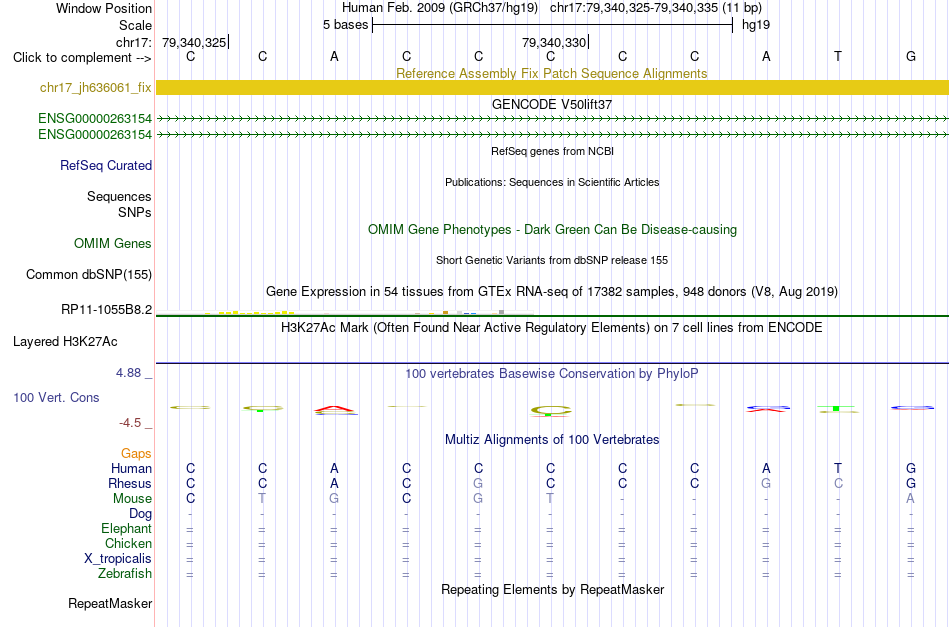This screenshot has width=950, height=627.
Task: Click the blue G PhyloP logo at far right
Action: [911, 408]
